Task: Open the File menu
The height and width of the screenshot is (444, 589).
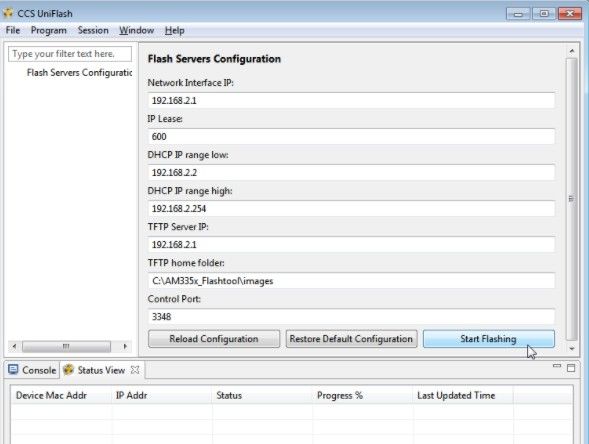Action: pyautogui.click(x=13, y=30)
